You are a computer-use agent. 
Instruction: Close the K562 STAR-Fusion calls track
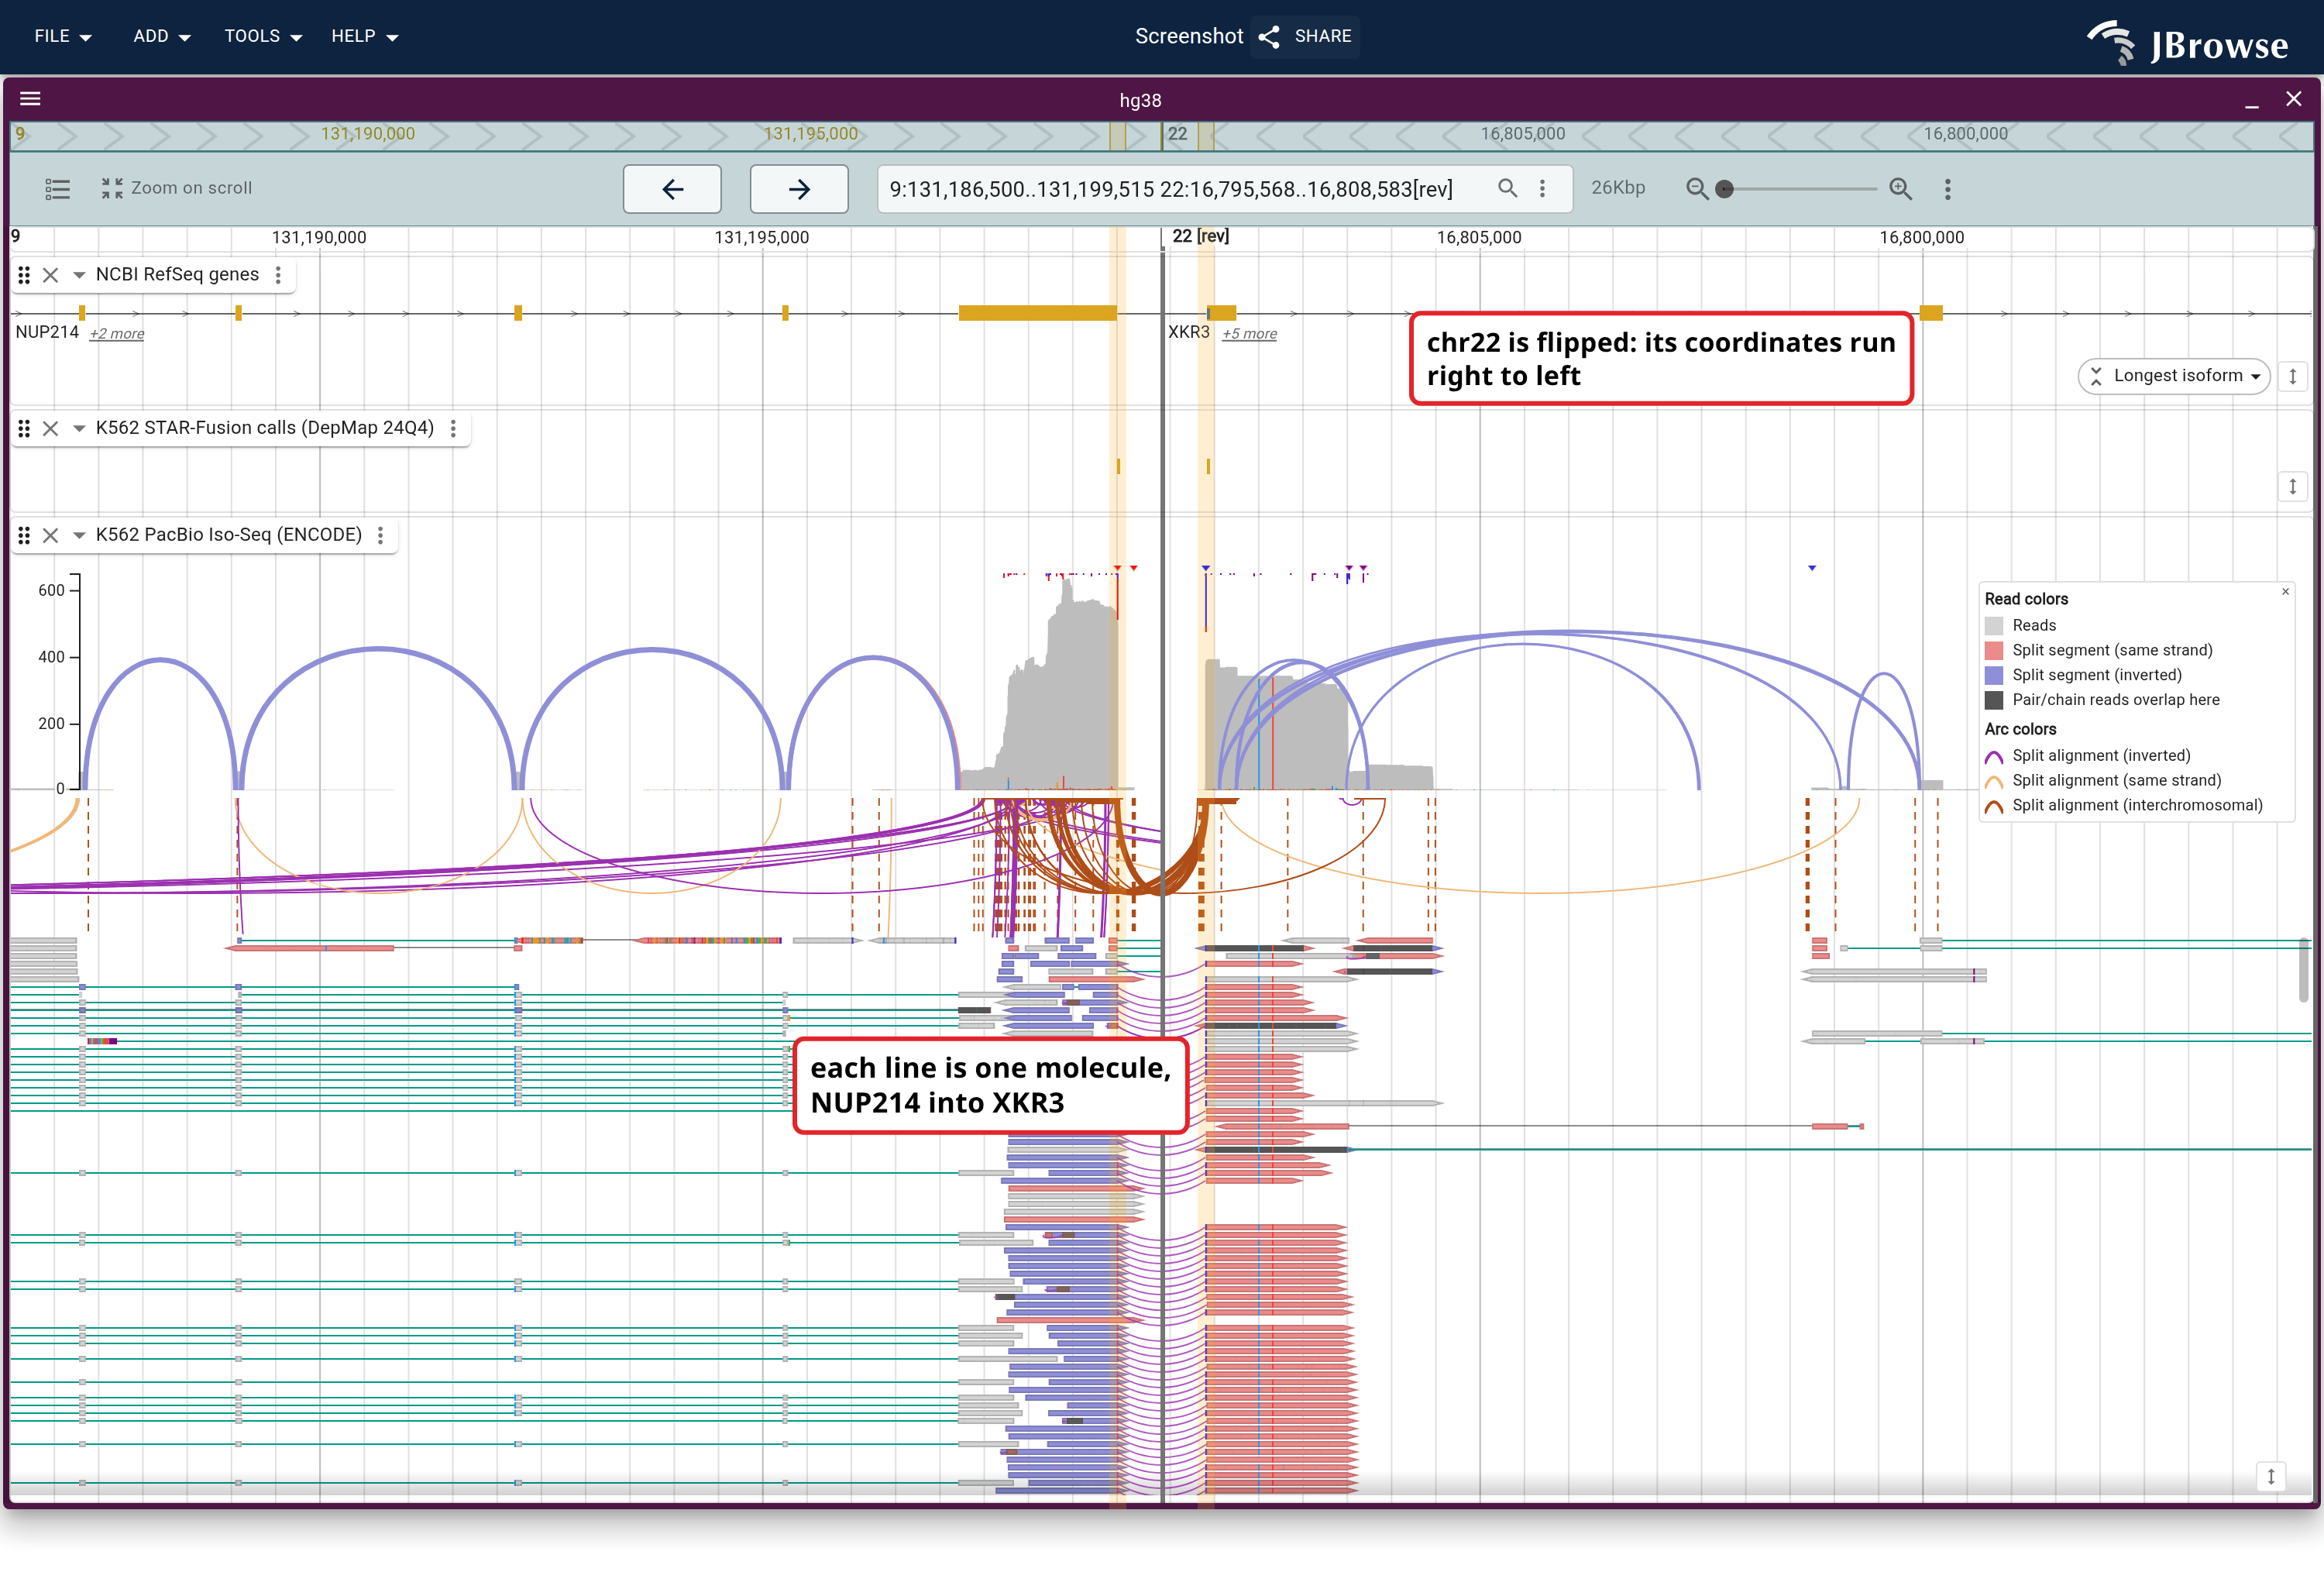[50, 428]
